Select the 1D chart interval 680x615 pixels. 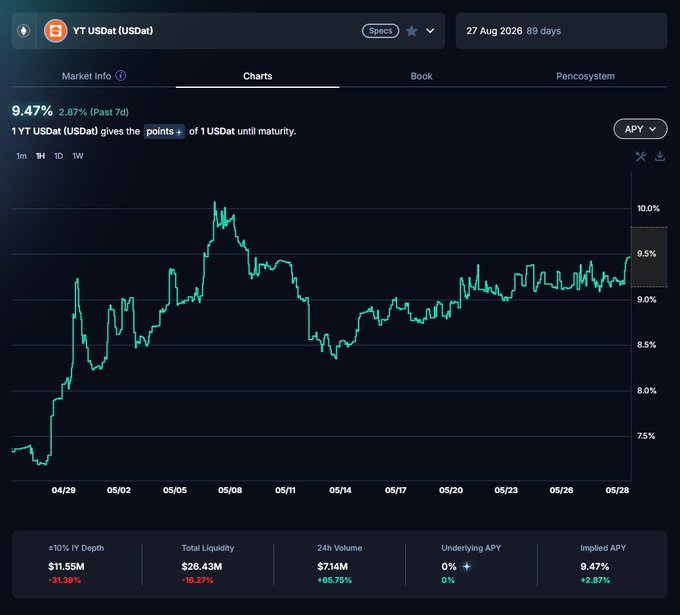[59, 156]
